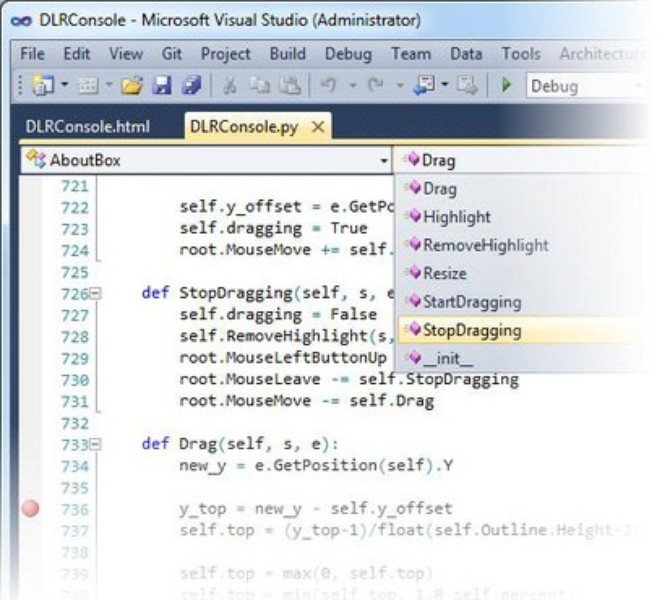Click the 'self.dragging = False' line

[278, 315]
